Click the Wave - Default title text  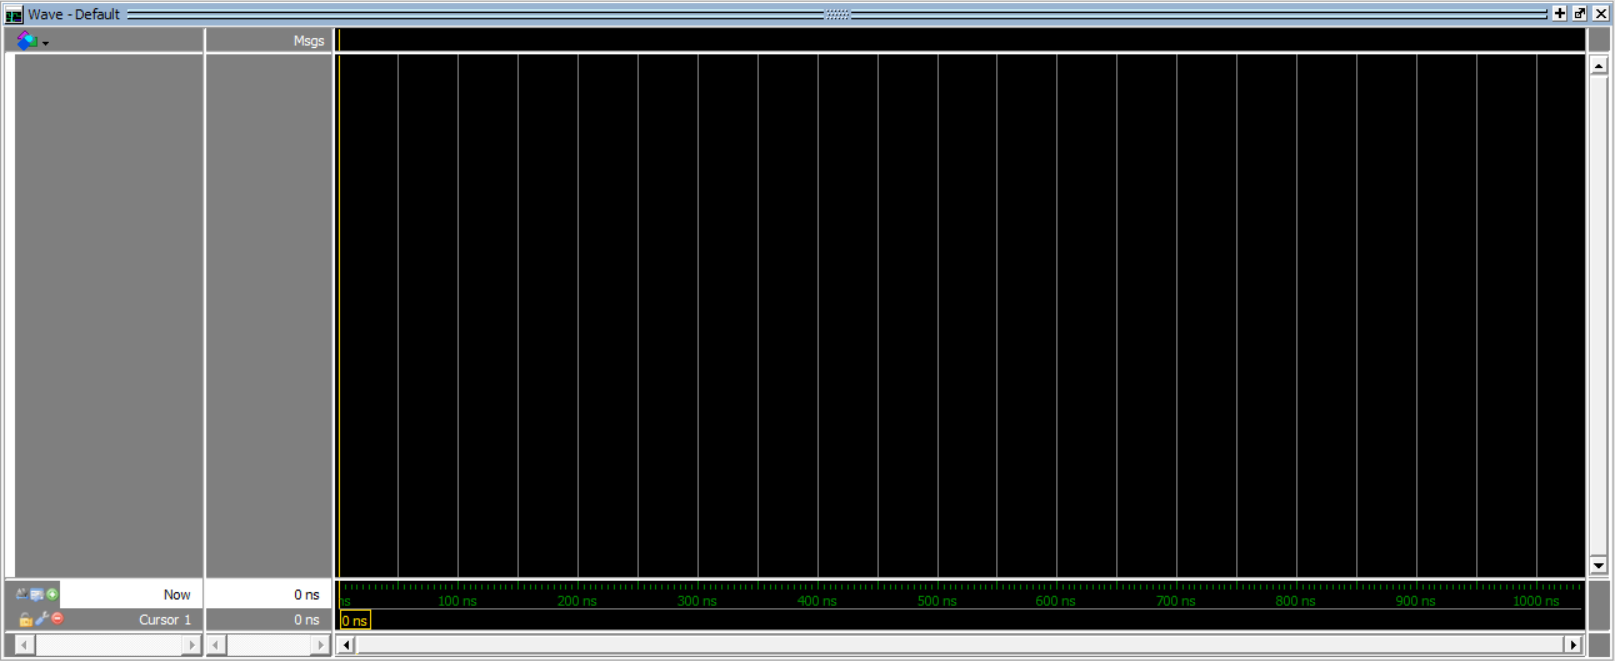(74, 14)
